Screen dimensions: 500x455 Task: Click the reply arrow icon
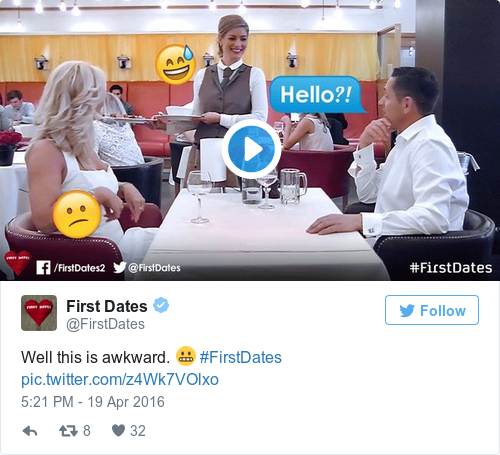coord(30,431)
